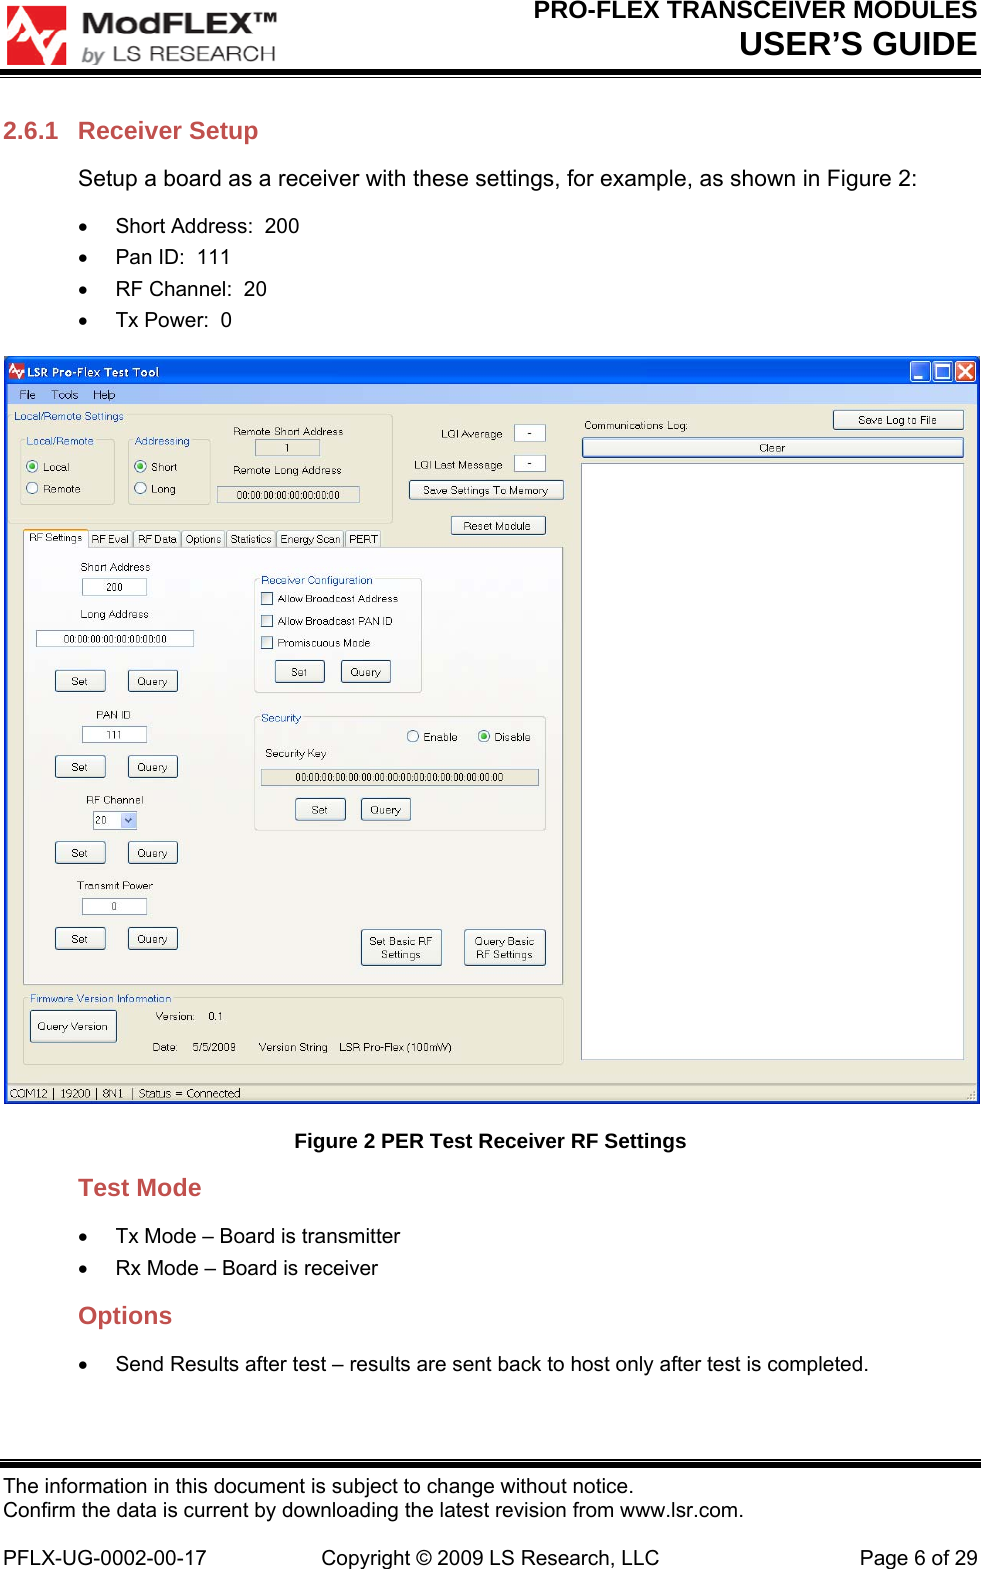Click Query under RF Channel
Screen dimensions: 981x1569
(153, 853)
